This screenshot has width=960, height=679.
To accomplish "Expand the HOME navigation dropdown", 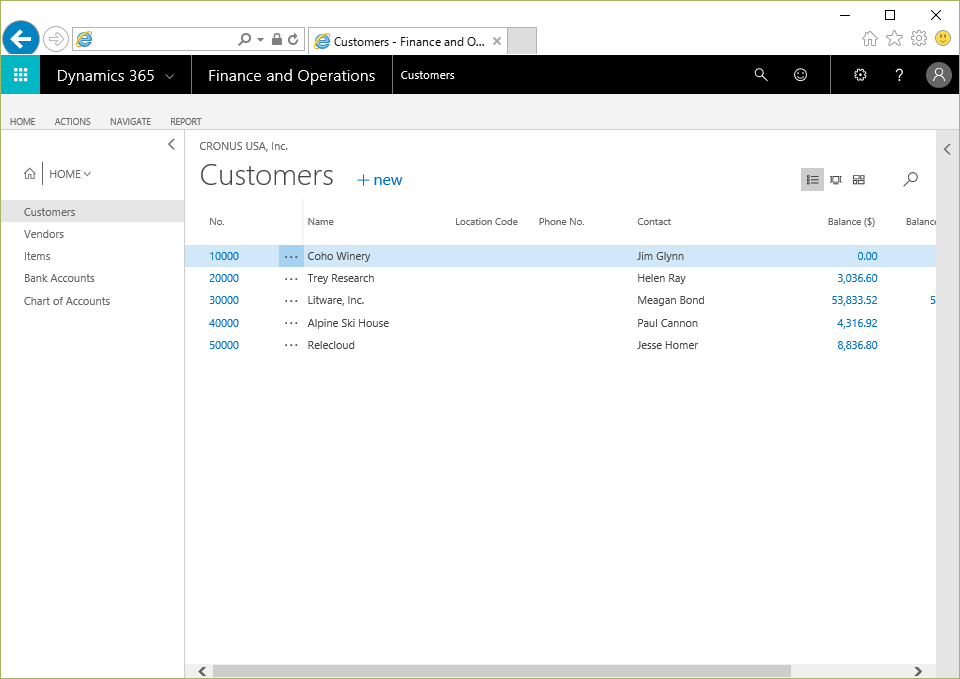I will [70, 174].
